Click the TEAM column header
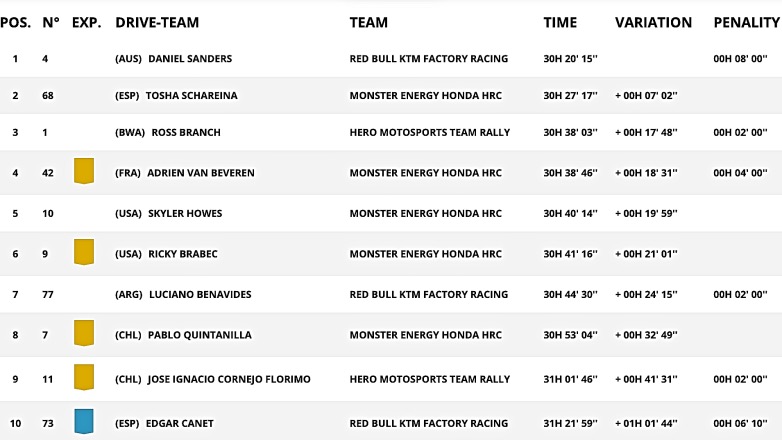782x440 pixels. pos(369,22)
